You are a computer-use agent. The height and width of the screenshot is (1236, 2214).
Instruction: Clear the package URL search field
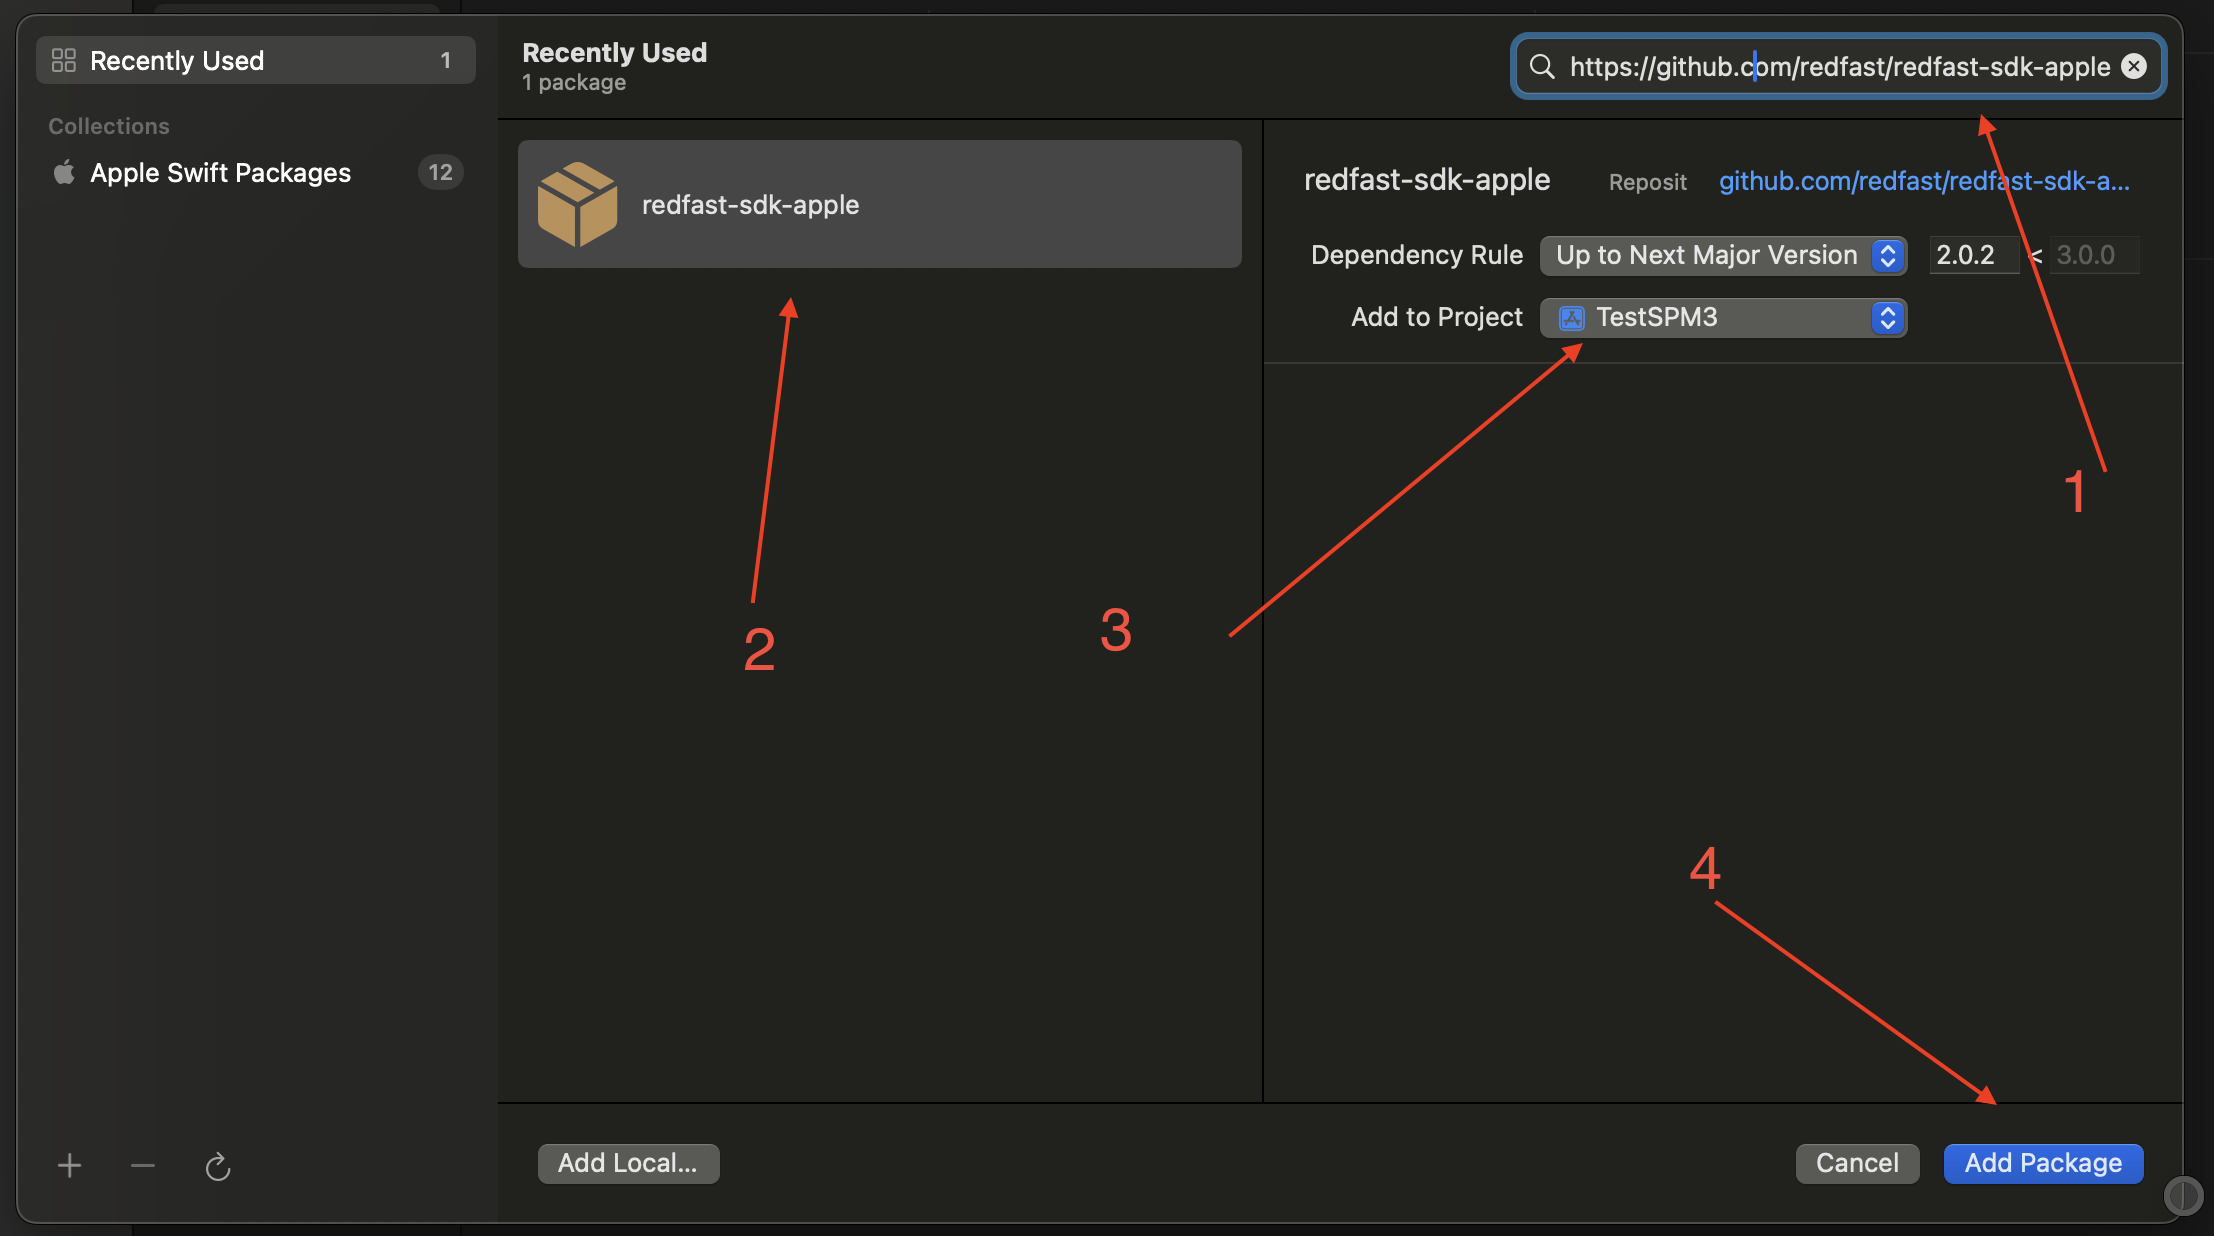tap(2134, 66)
